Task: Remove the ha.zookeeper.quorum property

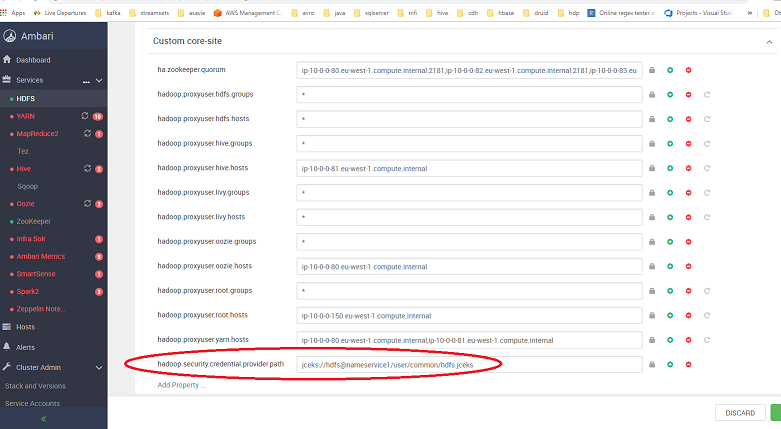Action: click(688, 70)
